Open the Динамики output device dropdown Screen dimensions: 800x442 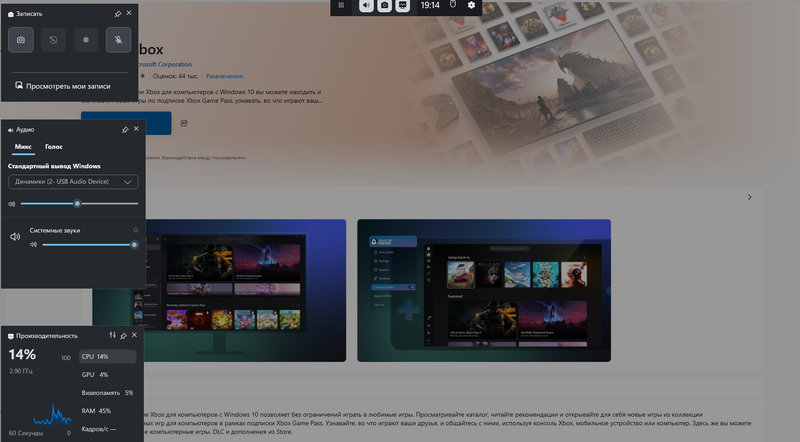(x=73, y=182)
